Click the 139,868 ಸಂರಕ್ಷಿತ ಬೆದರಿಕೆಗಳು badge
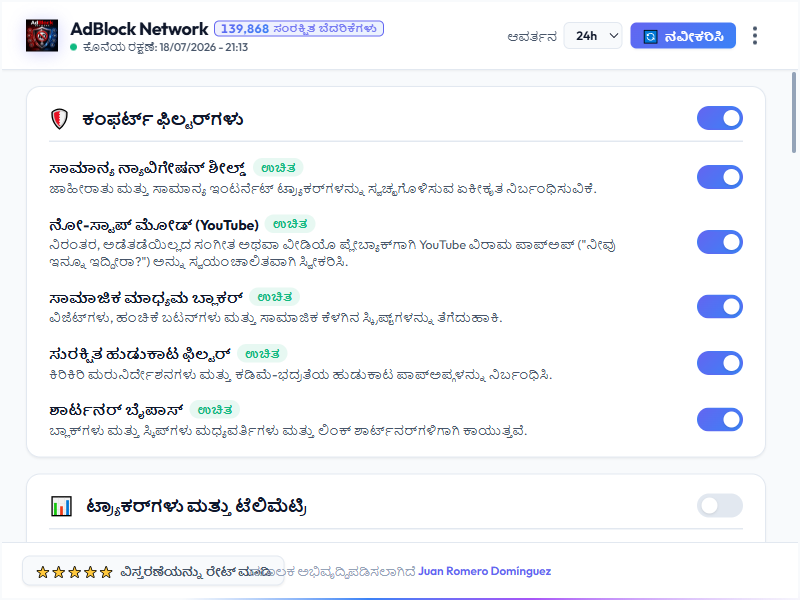800x600 pixels. (x=298, y=29)
